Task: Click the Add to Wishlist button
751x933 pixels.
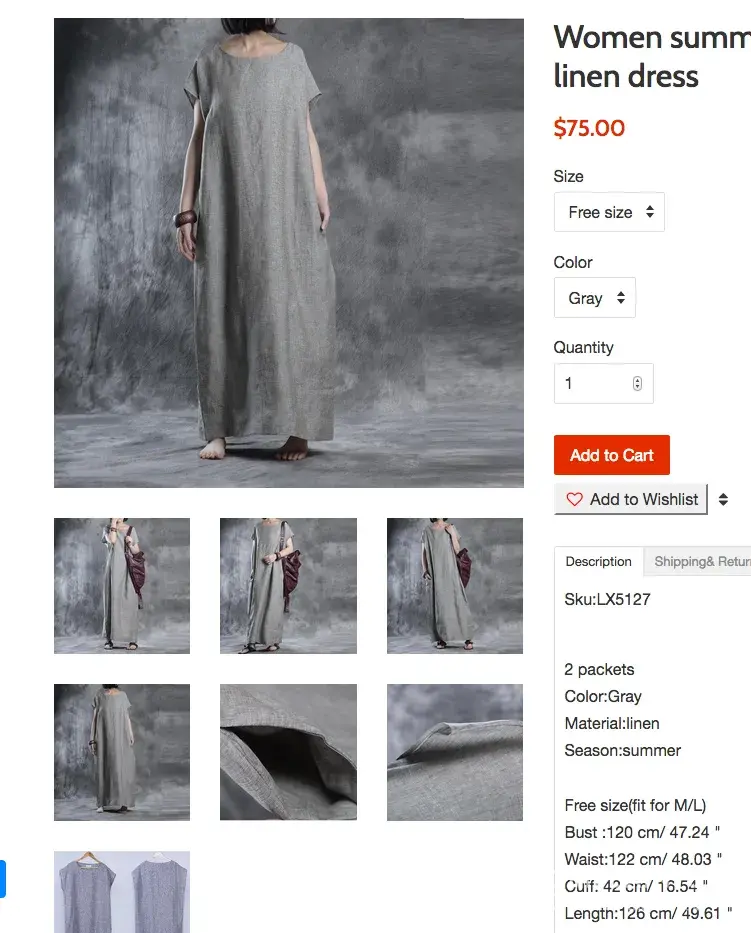Action: 631,499
